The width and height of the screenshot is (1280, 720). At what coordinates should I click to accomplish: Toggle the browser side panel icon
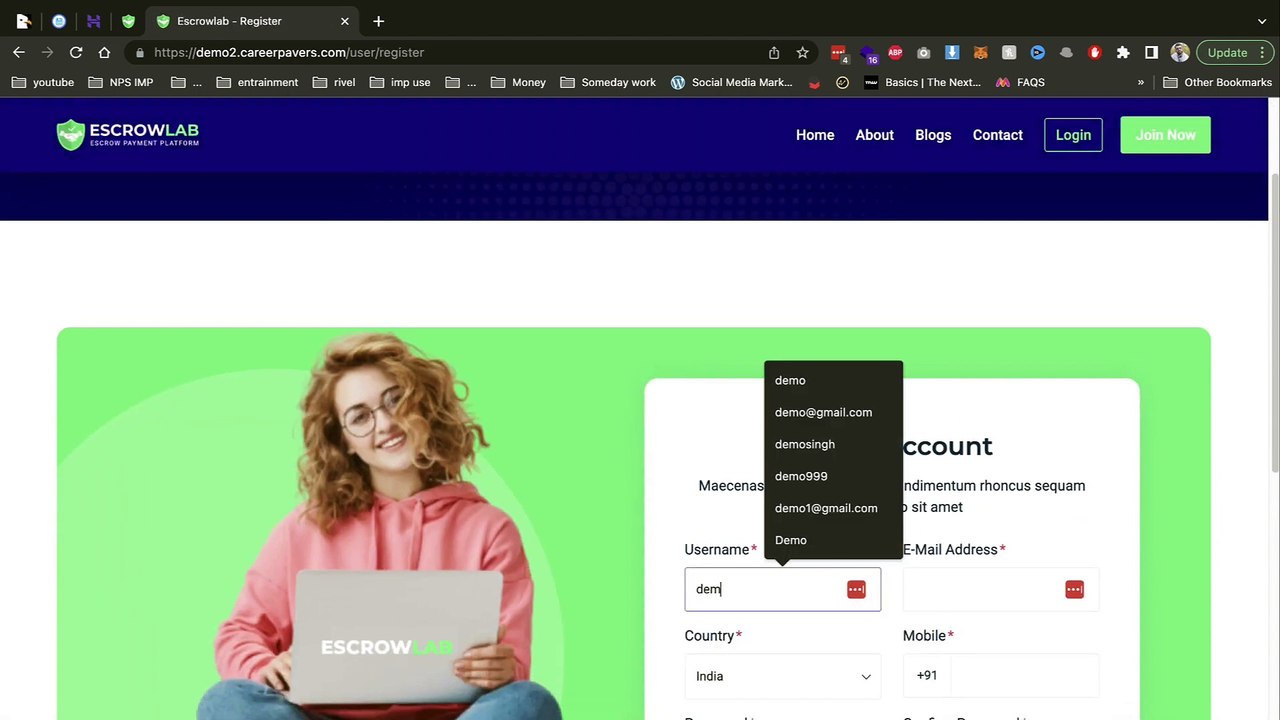coord(1151,52)
